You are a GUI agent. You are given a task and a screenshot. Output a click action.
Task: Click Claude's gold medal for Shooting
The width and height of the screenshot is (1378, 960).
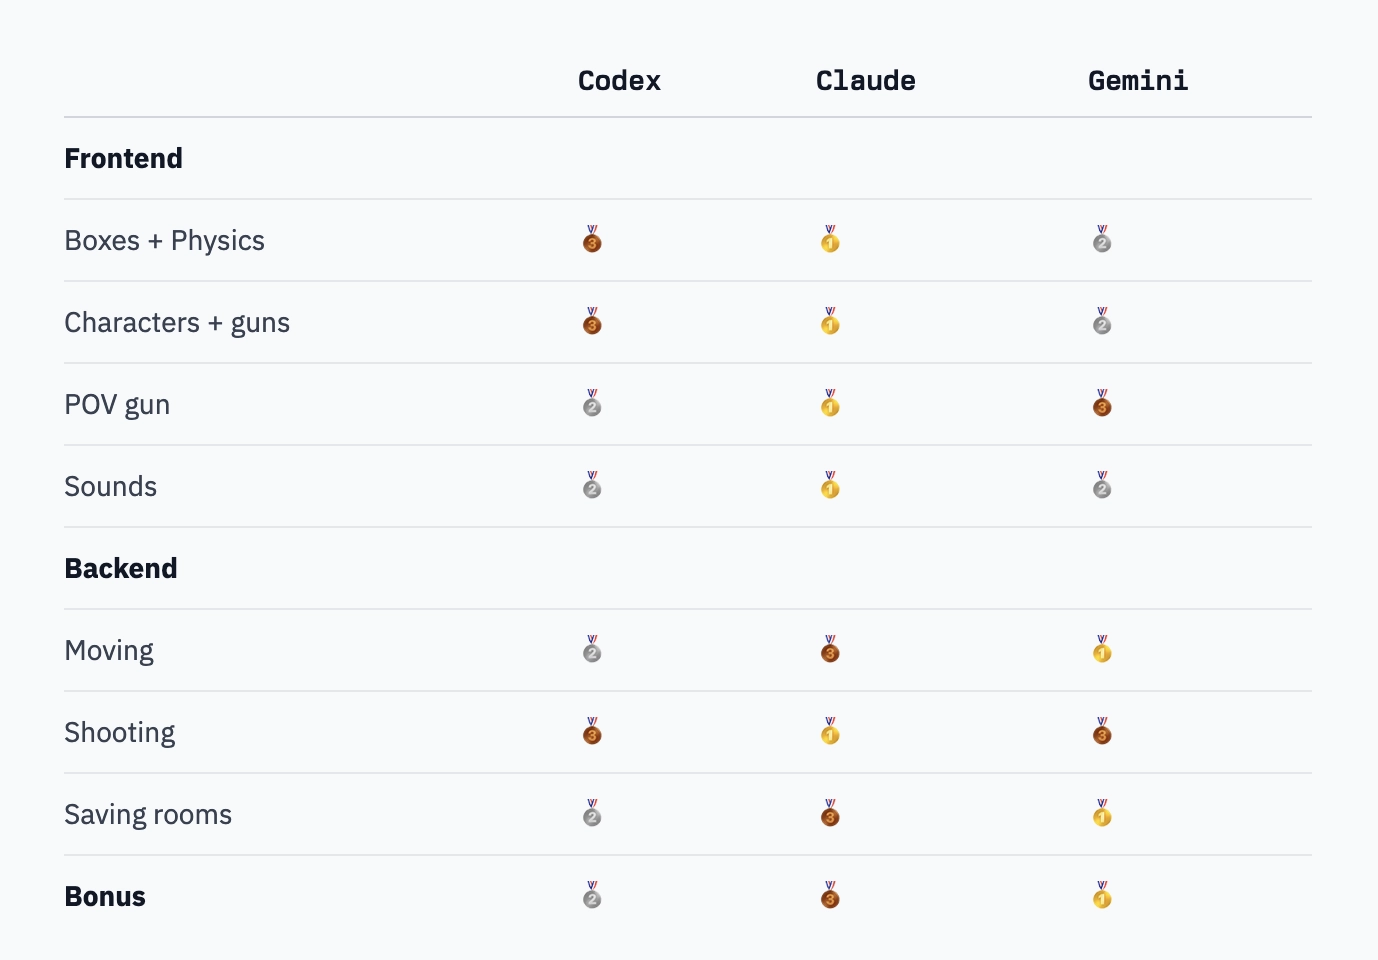click(x=830, y=732)
